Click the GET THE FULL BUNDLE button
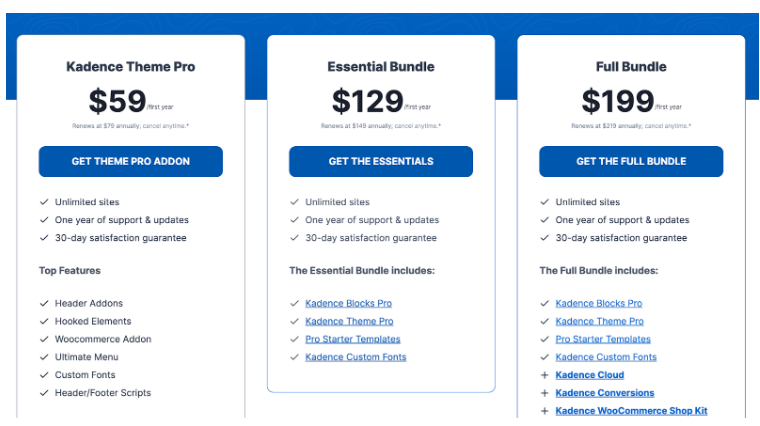Image resolution: width=760 pixels, height=426 pixels. coord(631,161)
